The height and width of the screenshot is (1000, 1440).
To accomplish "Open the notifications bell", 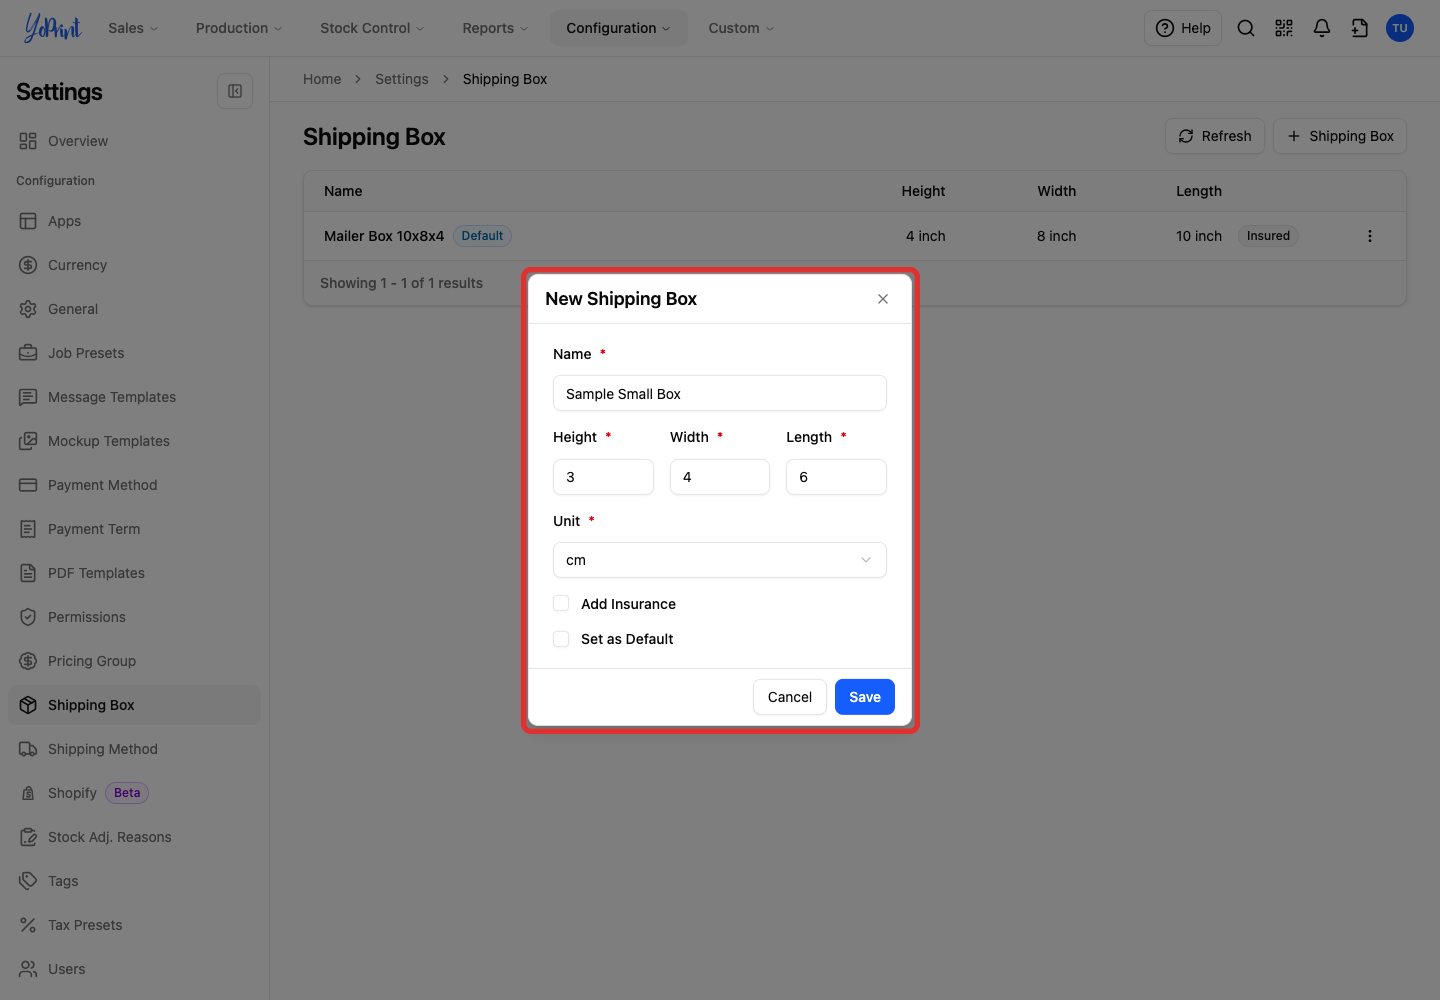I will pyautogui.click(x=1322, y=28).
